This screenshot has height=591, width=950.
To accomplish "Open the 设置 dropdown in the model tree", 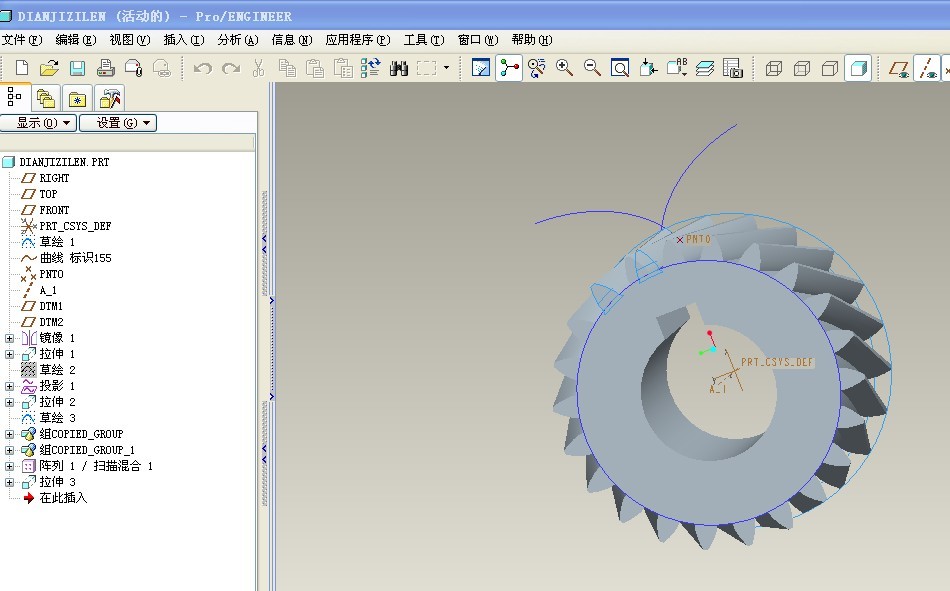I will tap(118, 123).
